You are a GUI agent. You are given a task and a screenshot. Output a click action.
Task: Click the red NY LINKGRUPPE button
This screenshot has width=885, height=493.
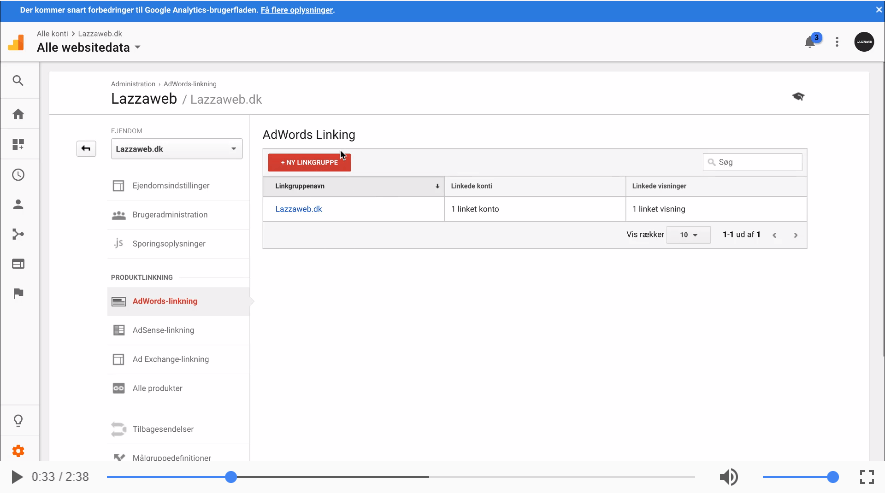pyautogui.click(x=309, y=162)
